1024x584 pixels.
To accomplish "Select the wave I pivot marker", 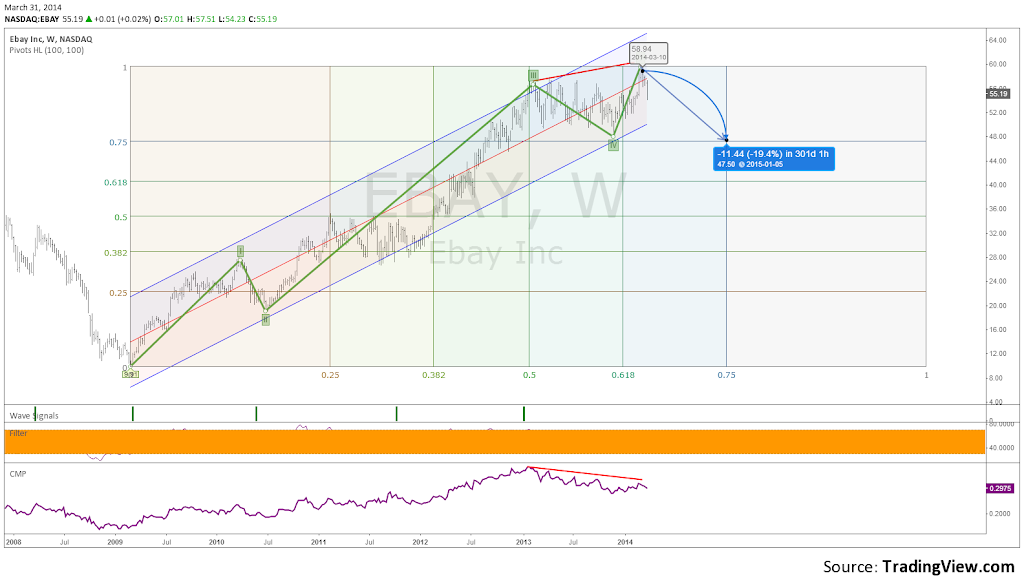I will point(240,251).
